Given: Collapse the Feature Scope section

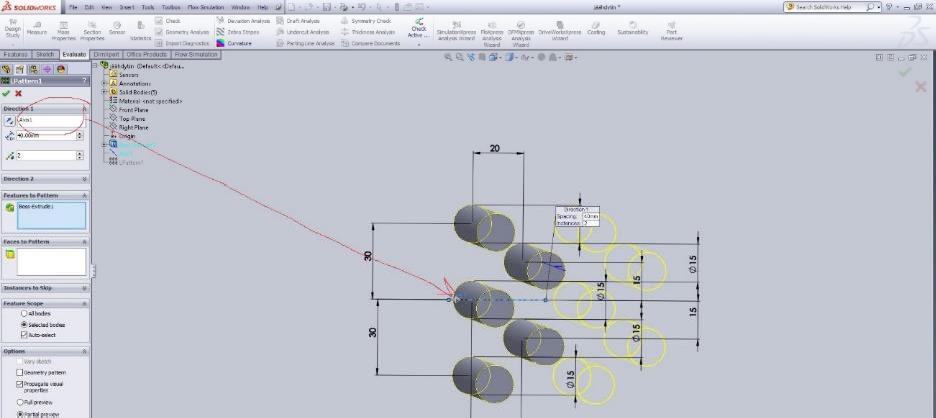Looking at the screenshot, I should 84,304.
